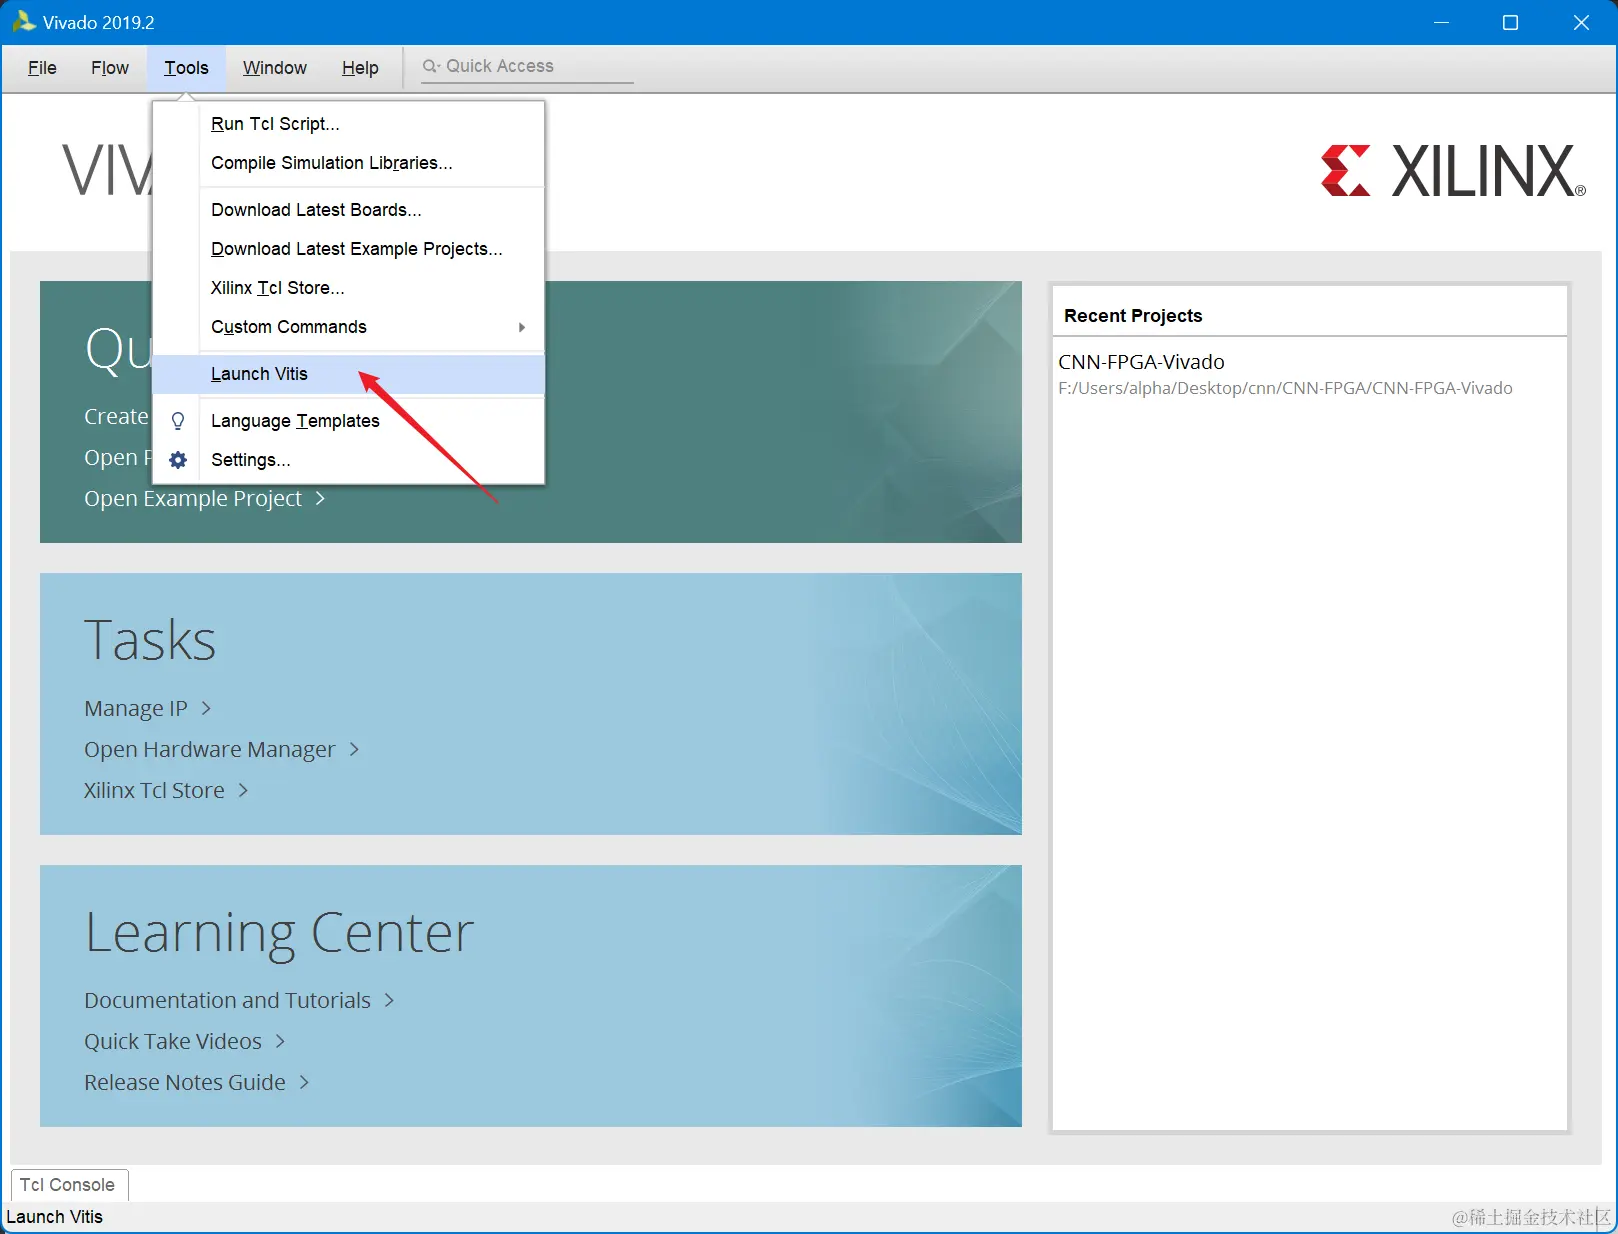Open the Help menu
The image size is (1618, 1234).
(x=360, y=68)
